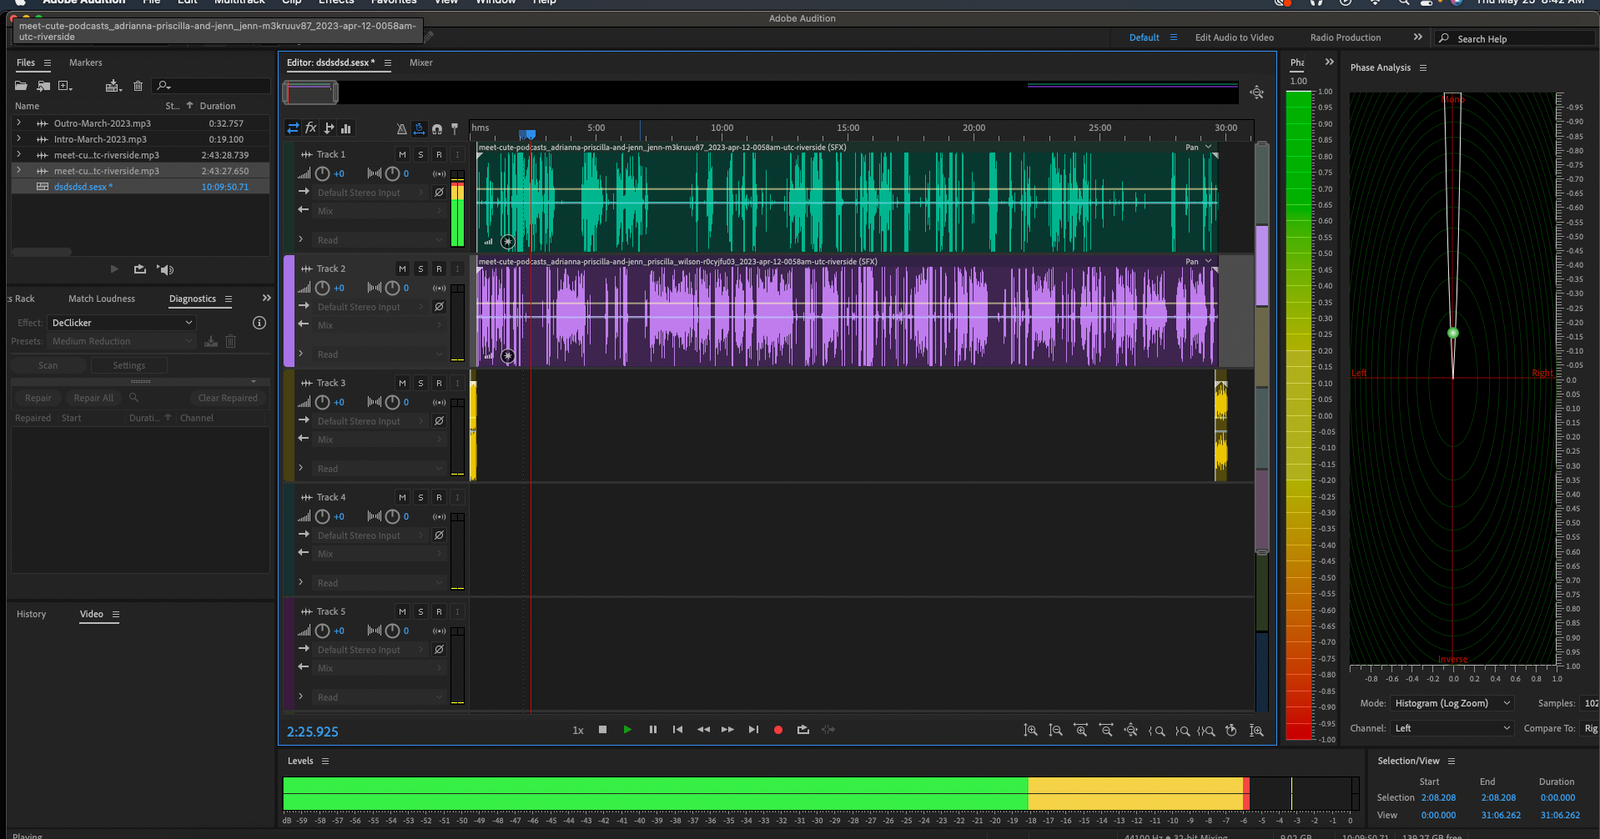Toggle the Inputs/Outputs view icon in editor
Viewport: 1600px width, 839px height.
coord(293,128)
